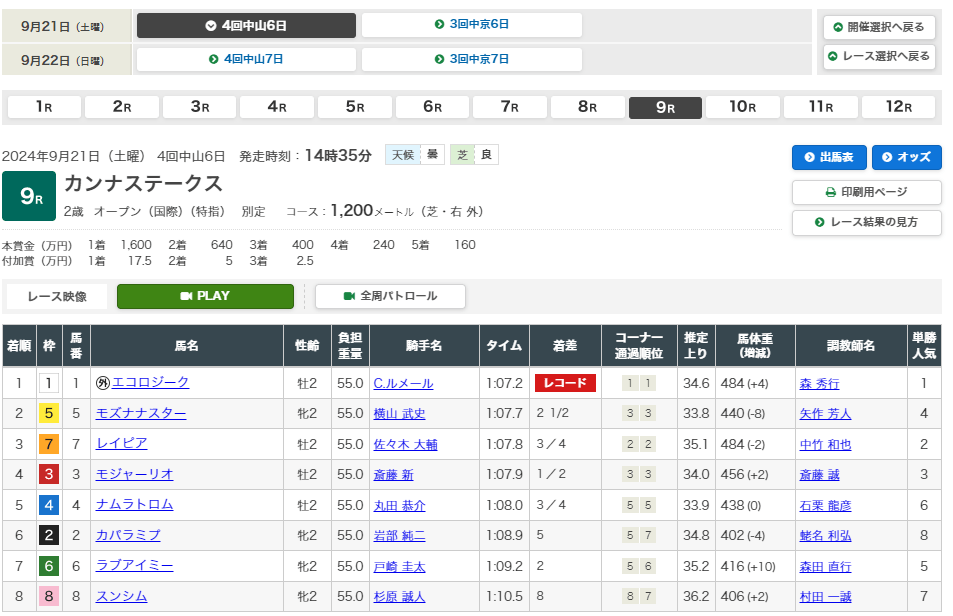Open the 全周パトロール patrol video

[390, 296]
